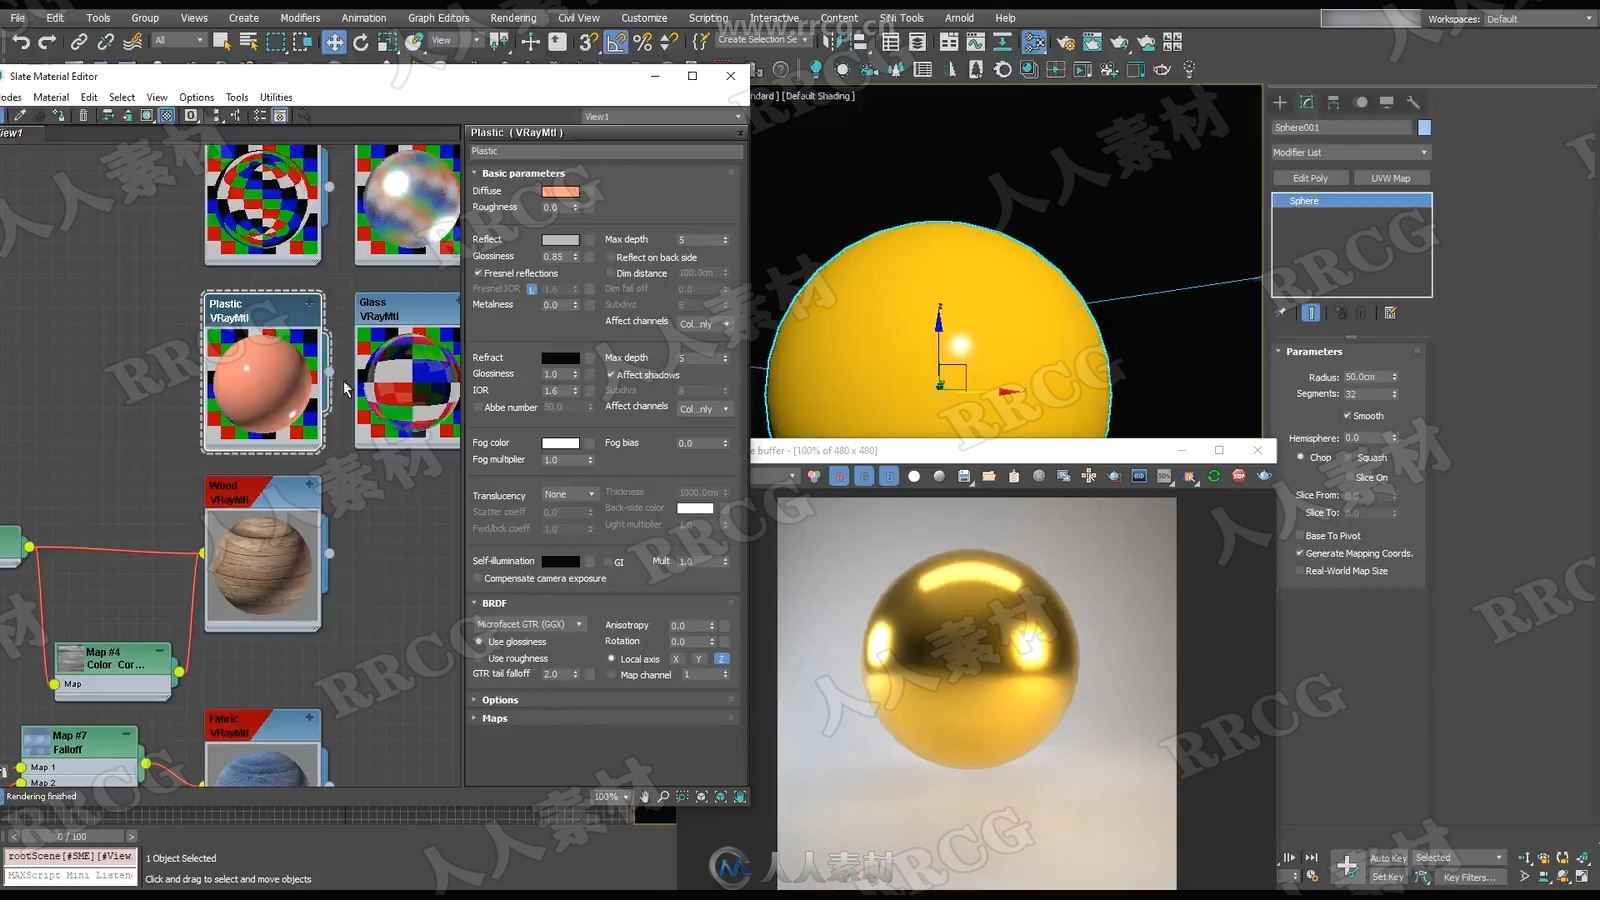Click the Edit Poly modifier button
This screenshot has height=900, width=1600.
tap(1310, 178)
